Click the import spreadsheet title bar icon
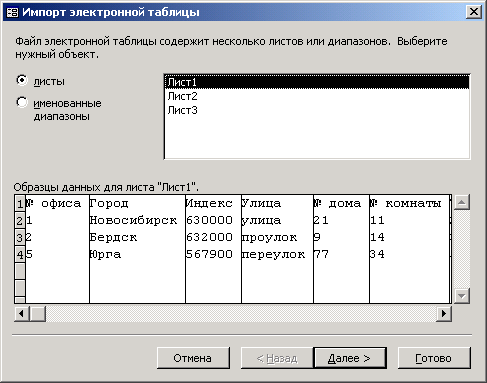487x383 pixels. click(12, 12)
